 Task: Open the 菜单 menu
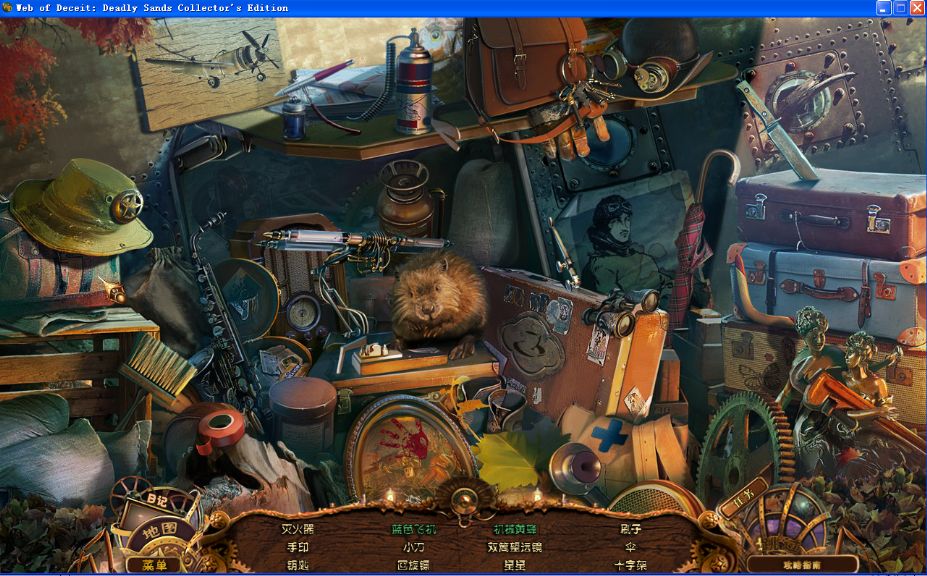tap(154, 565)
